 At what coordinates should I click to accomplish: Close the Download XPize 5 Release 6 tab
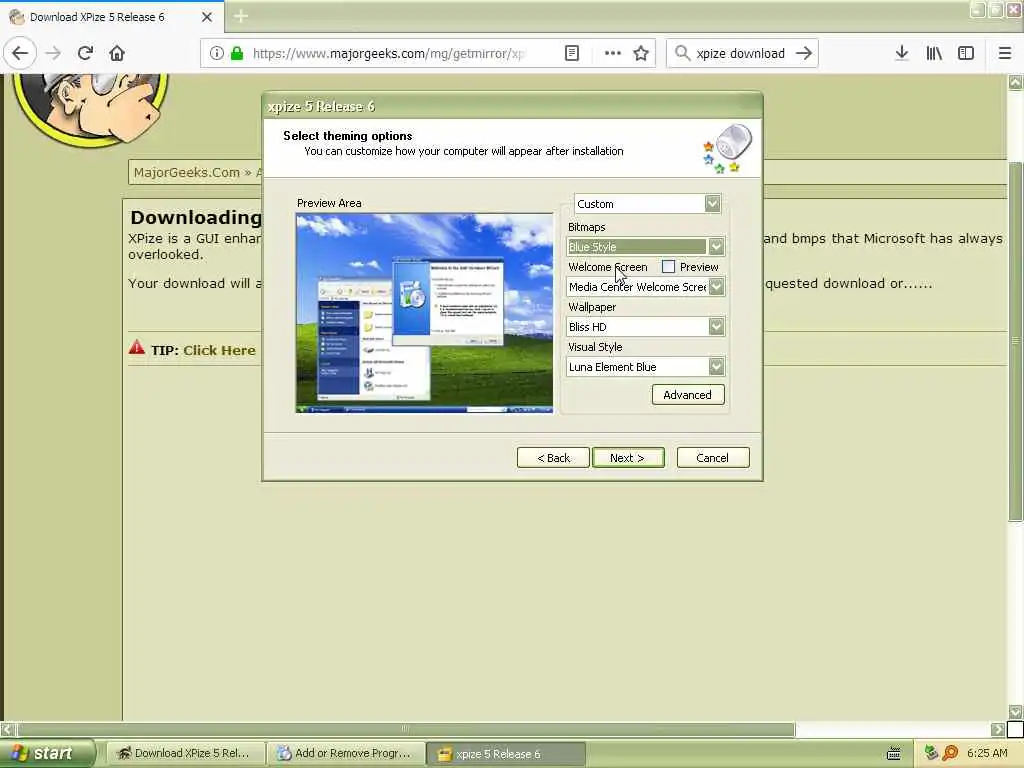(x=206, y=17)
